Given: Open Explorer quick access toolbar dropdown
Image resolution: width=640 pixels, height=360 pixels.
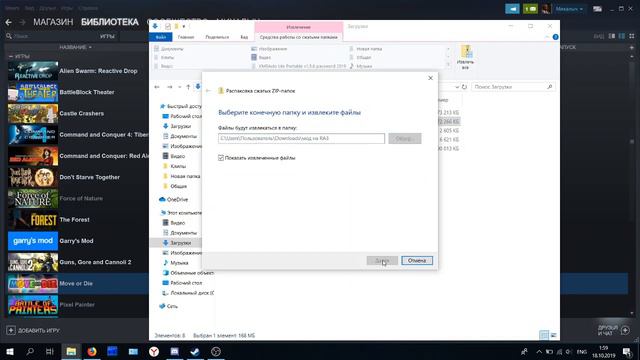Looking at the screenshot, I should click(184, 27).
